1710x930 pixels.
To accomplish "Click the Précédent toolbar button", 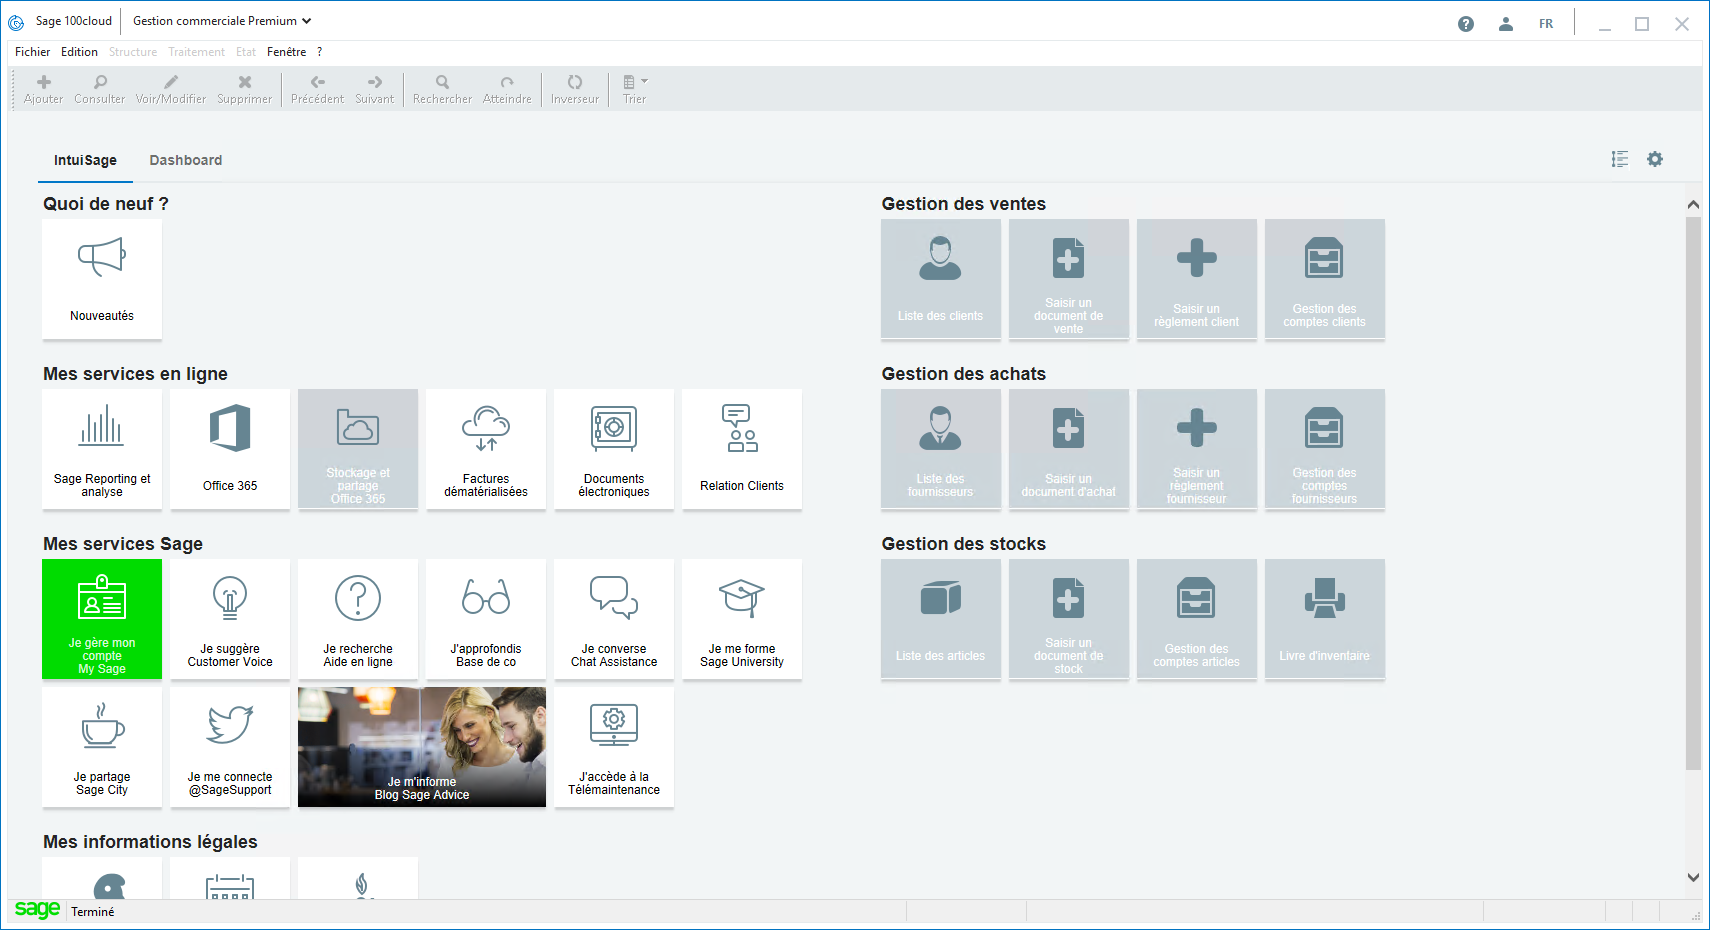I will (x=317, y=89).
